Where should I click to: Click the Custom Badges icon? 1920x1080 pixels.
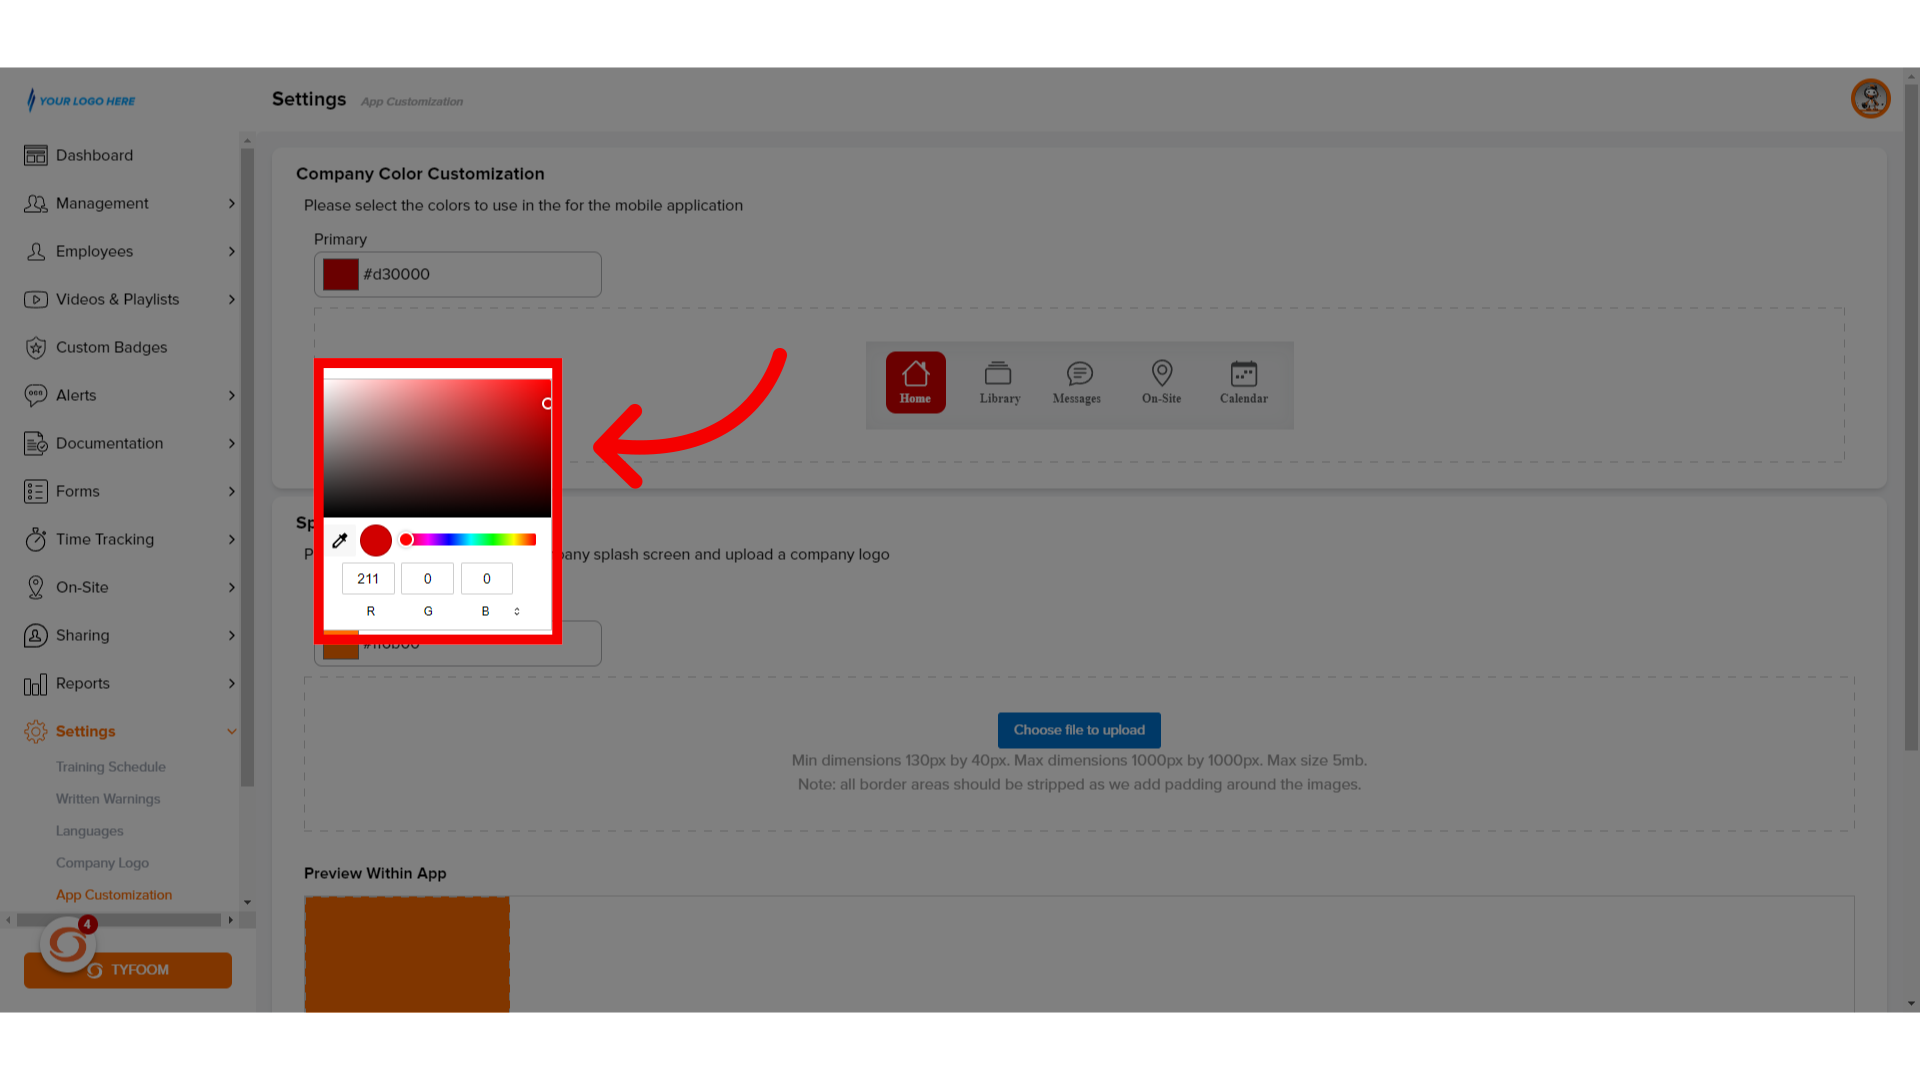click(x=36, y=347)
